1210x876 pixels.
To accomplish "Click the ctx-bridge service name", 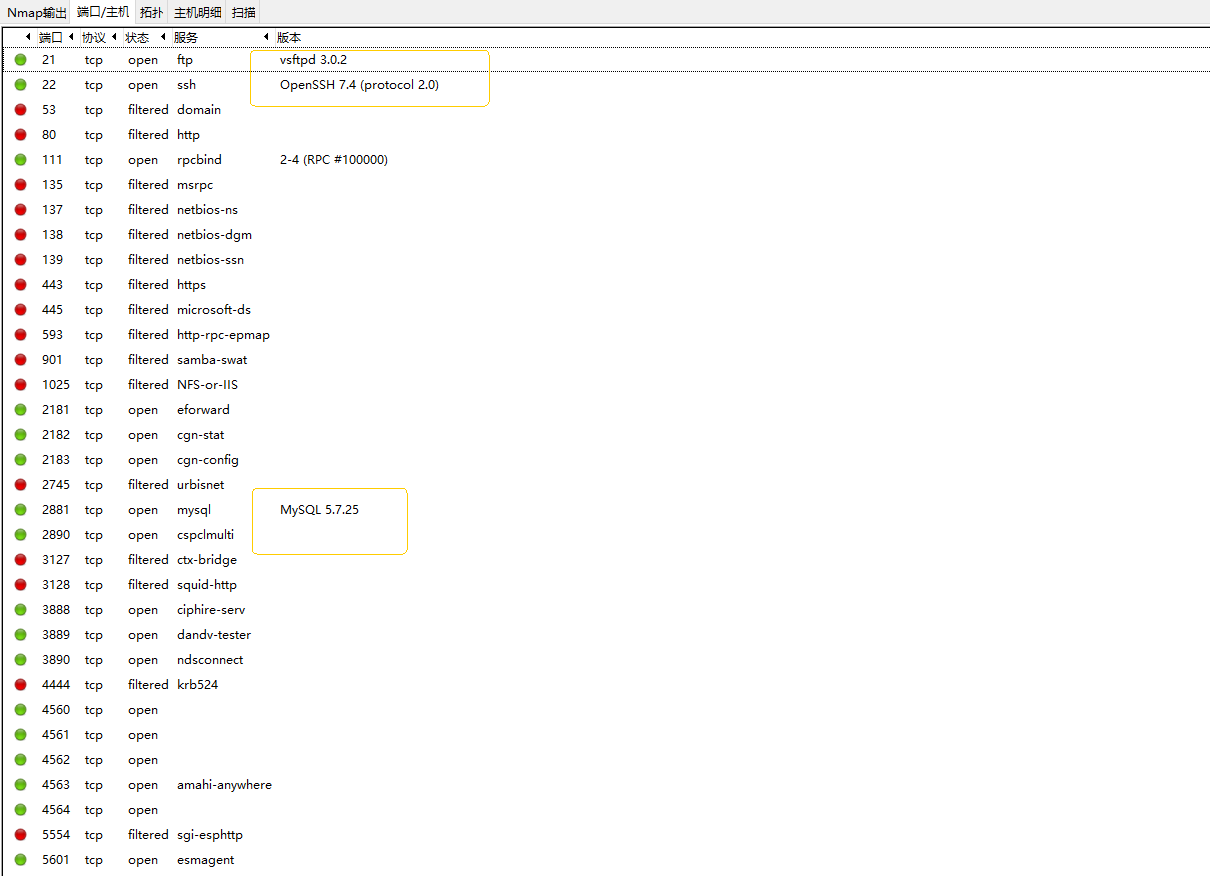I will (207, 560).
